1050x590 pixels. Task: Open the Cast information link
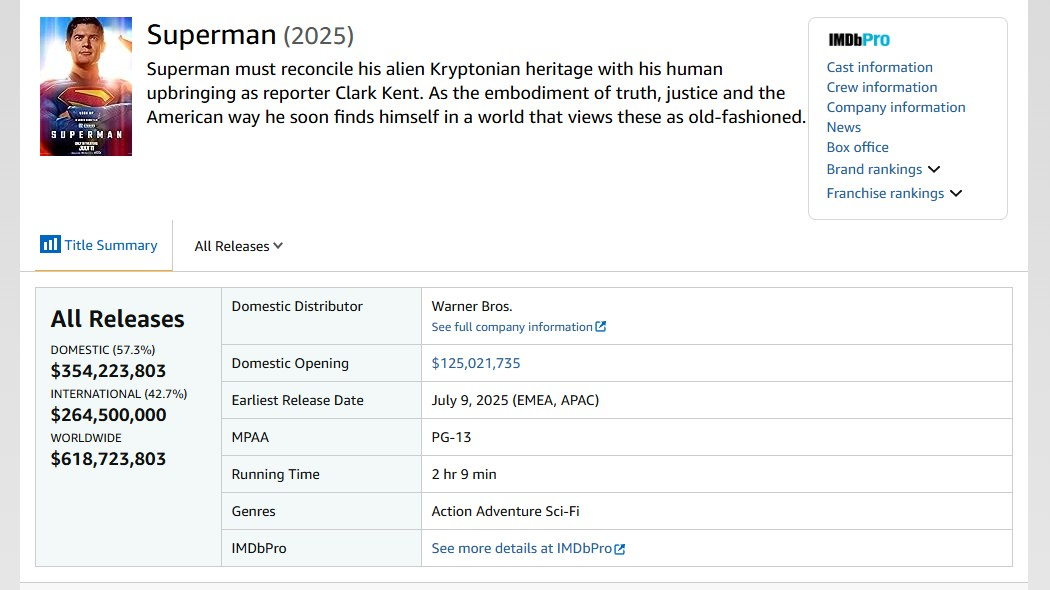point(879,67)
